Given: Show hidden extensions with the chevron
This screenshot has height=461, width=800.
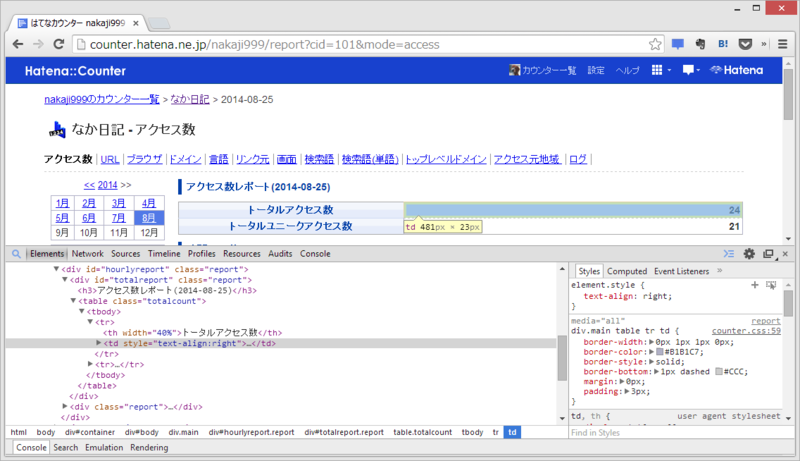Looking at the screenshot, I should [764, 44].
